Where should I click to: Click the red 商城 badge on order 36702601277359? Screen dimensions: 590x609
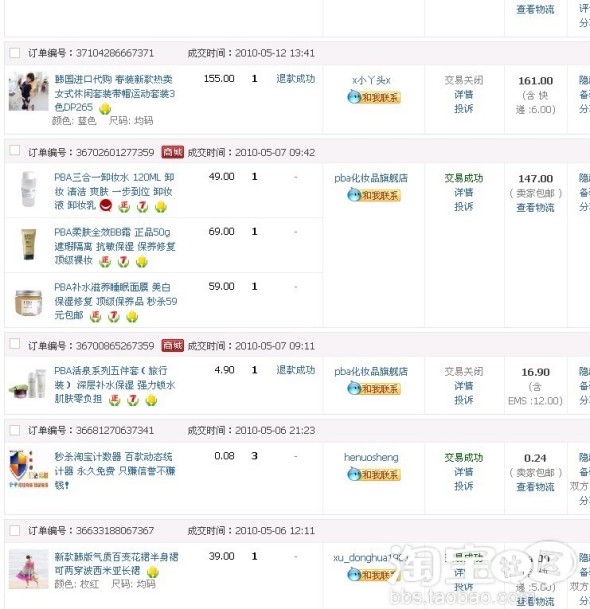[172, 152]
